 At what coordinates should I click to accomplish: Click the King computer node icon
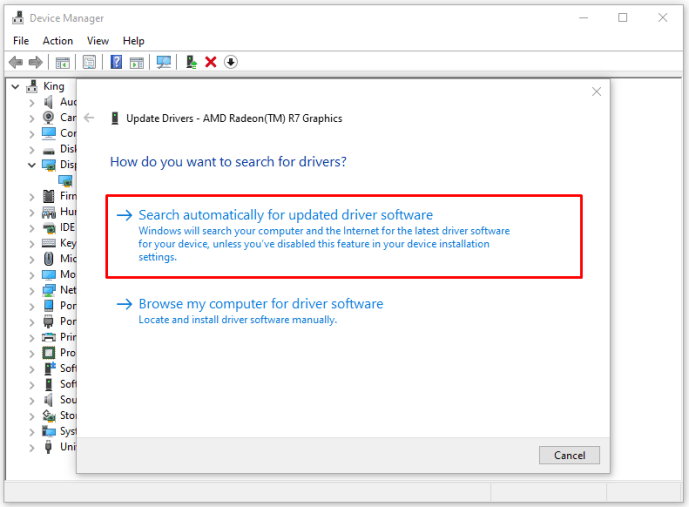click(x=32, y=86)
